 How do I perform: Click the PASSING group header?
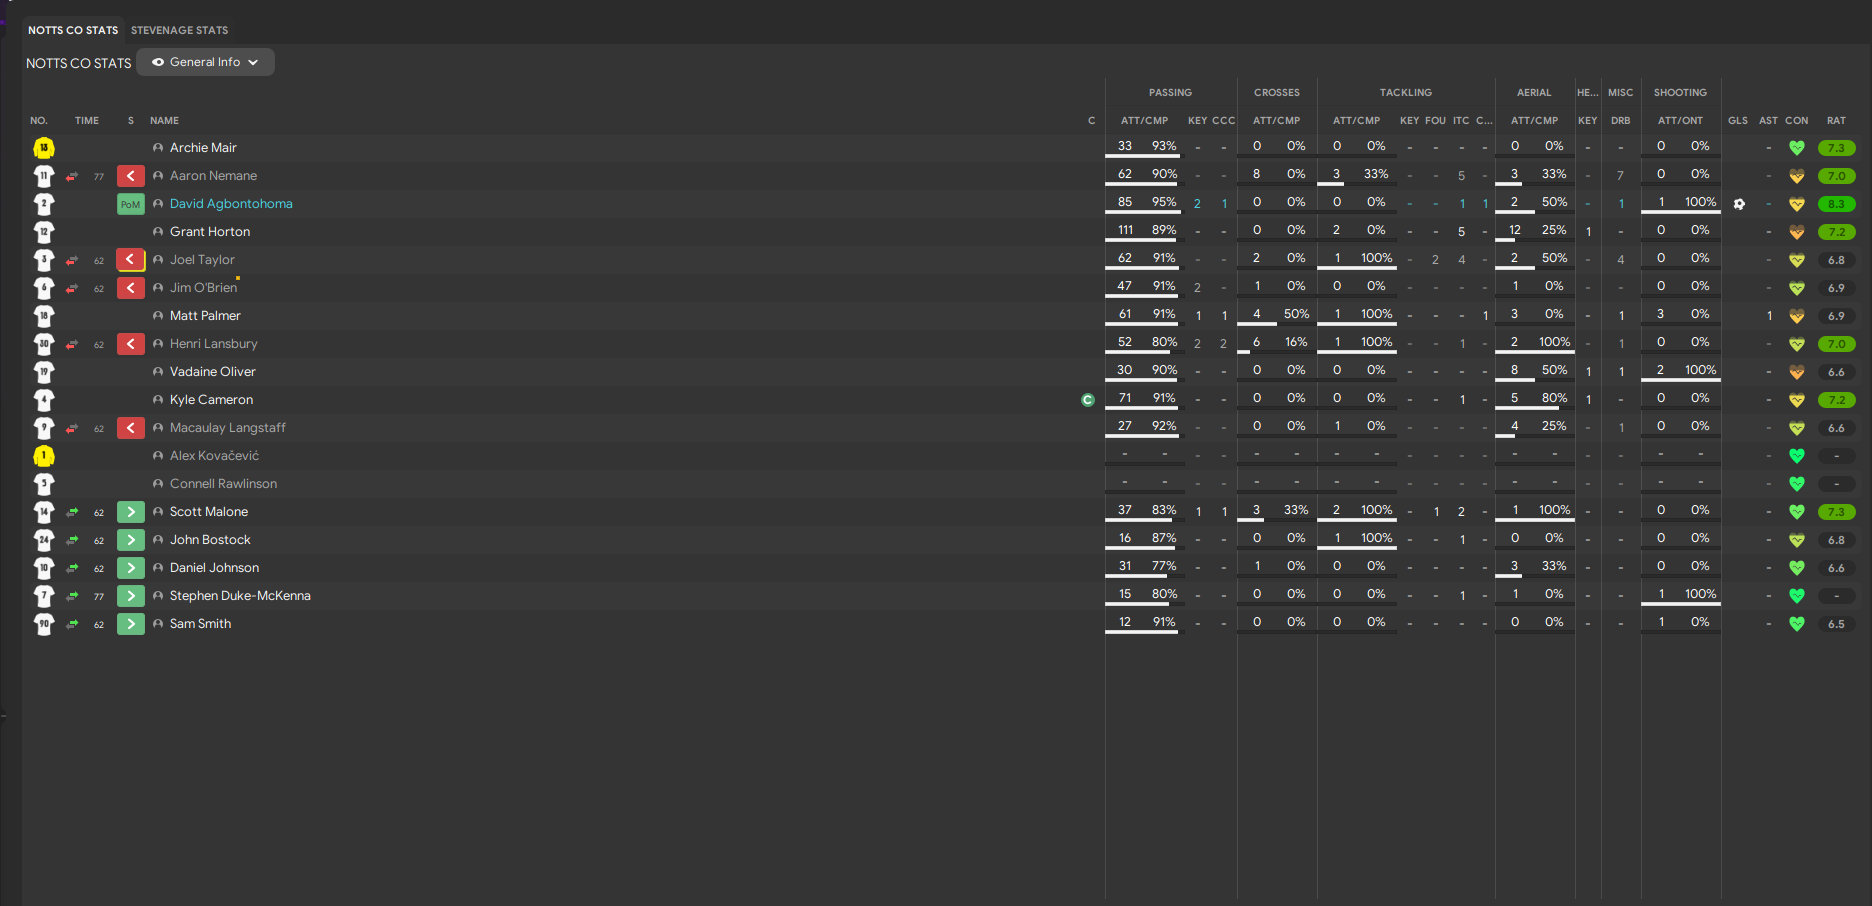pos(1170,92)
